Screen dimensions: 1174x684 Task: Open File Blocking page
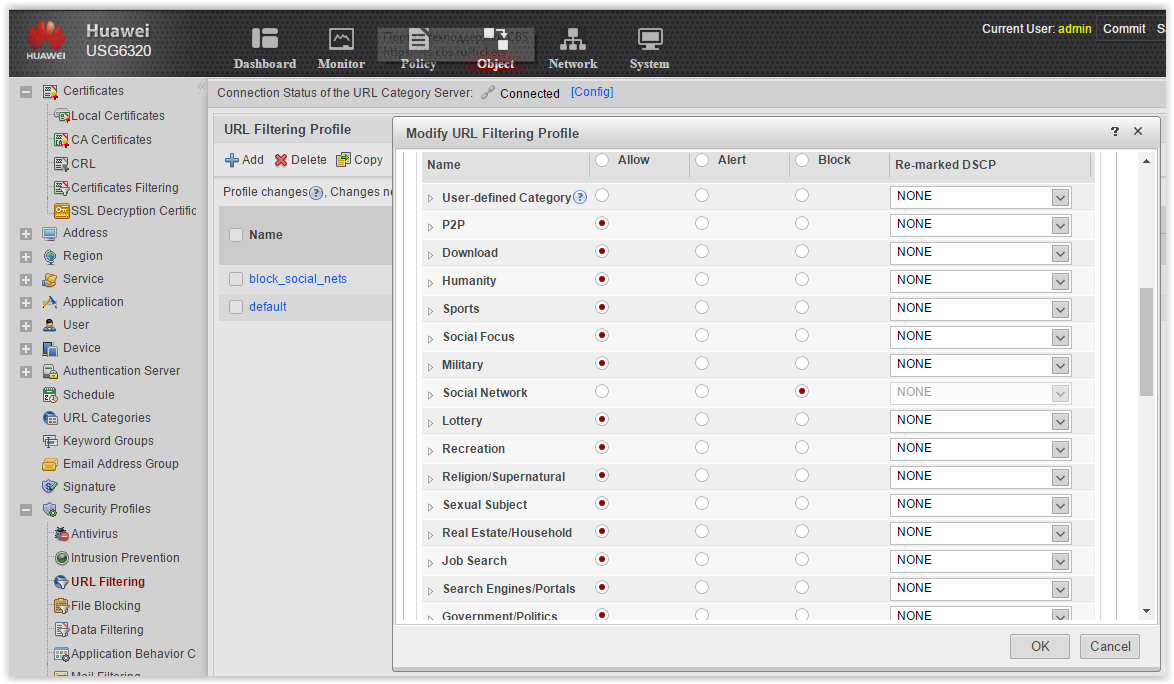(106, 605)
